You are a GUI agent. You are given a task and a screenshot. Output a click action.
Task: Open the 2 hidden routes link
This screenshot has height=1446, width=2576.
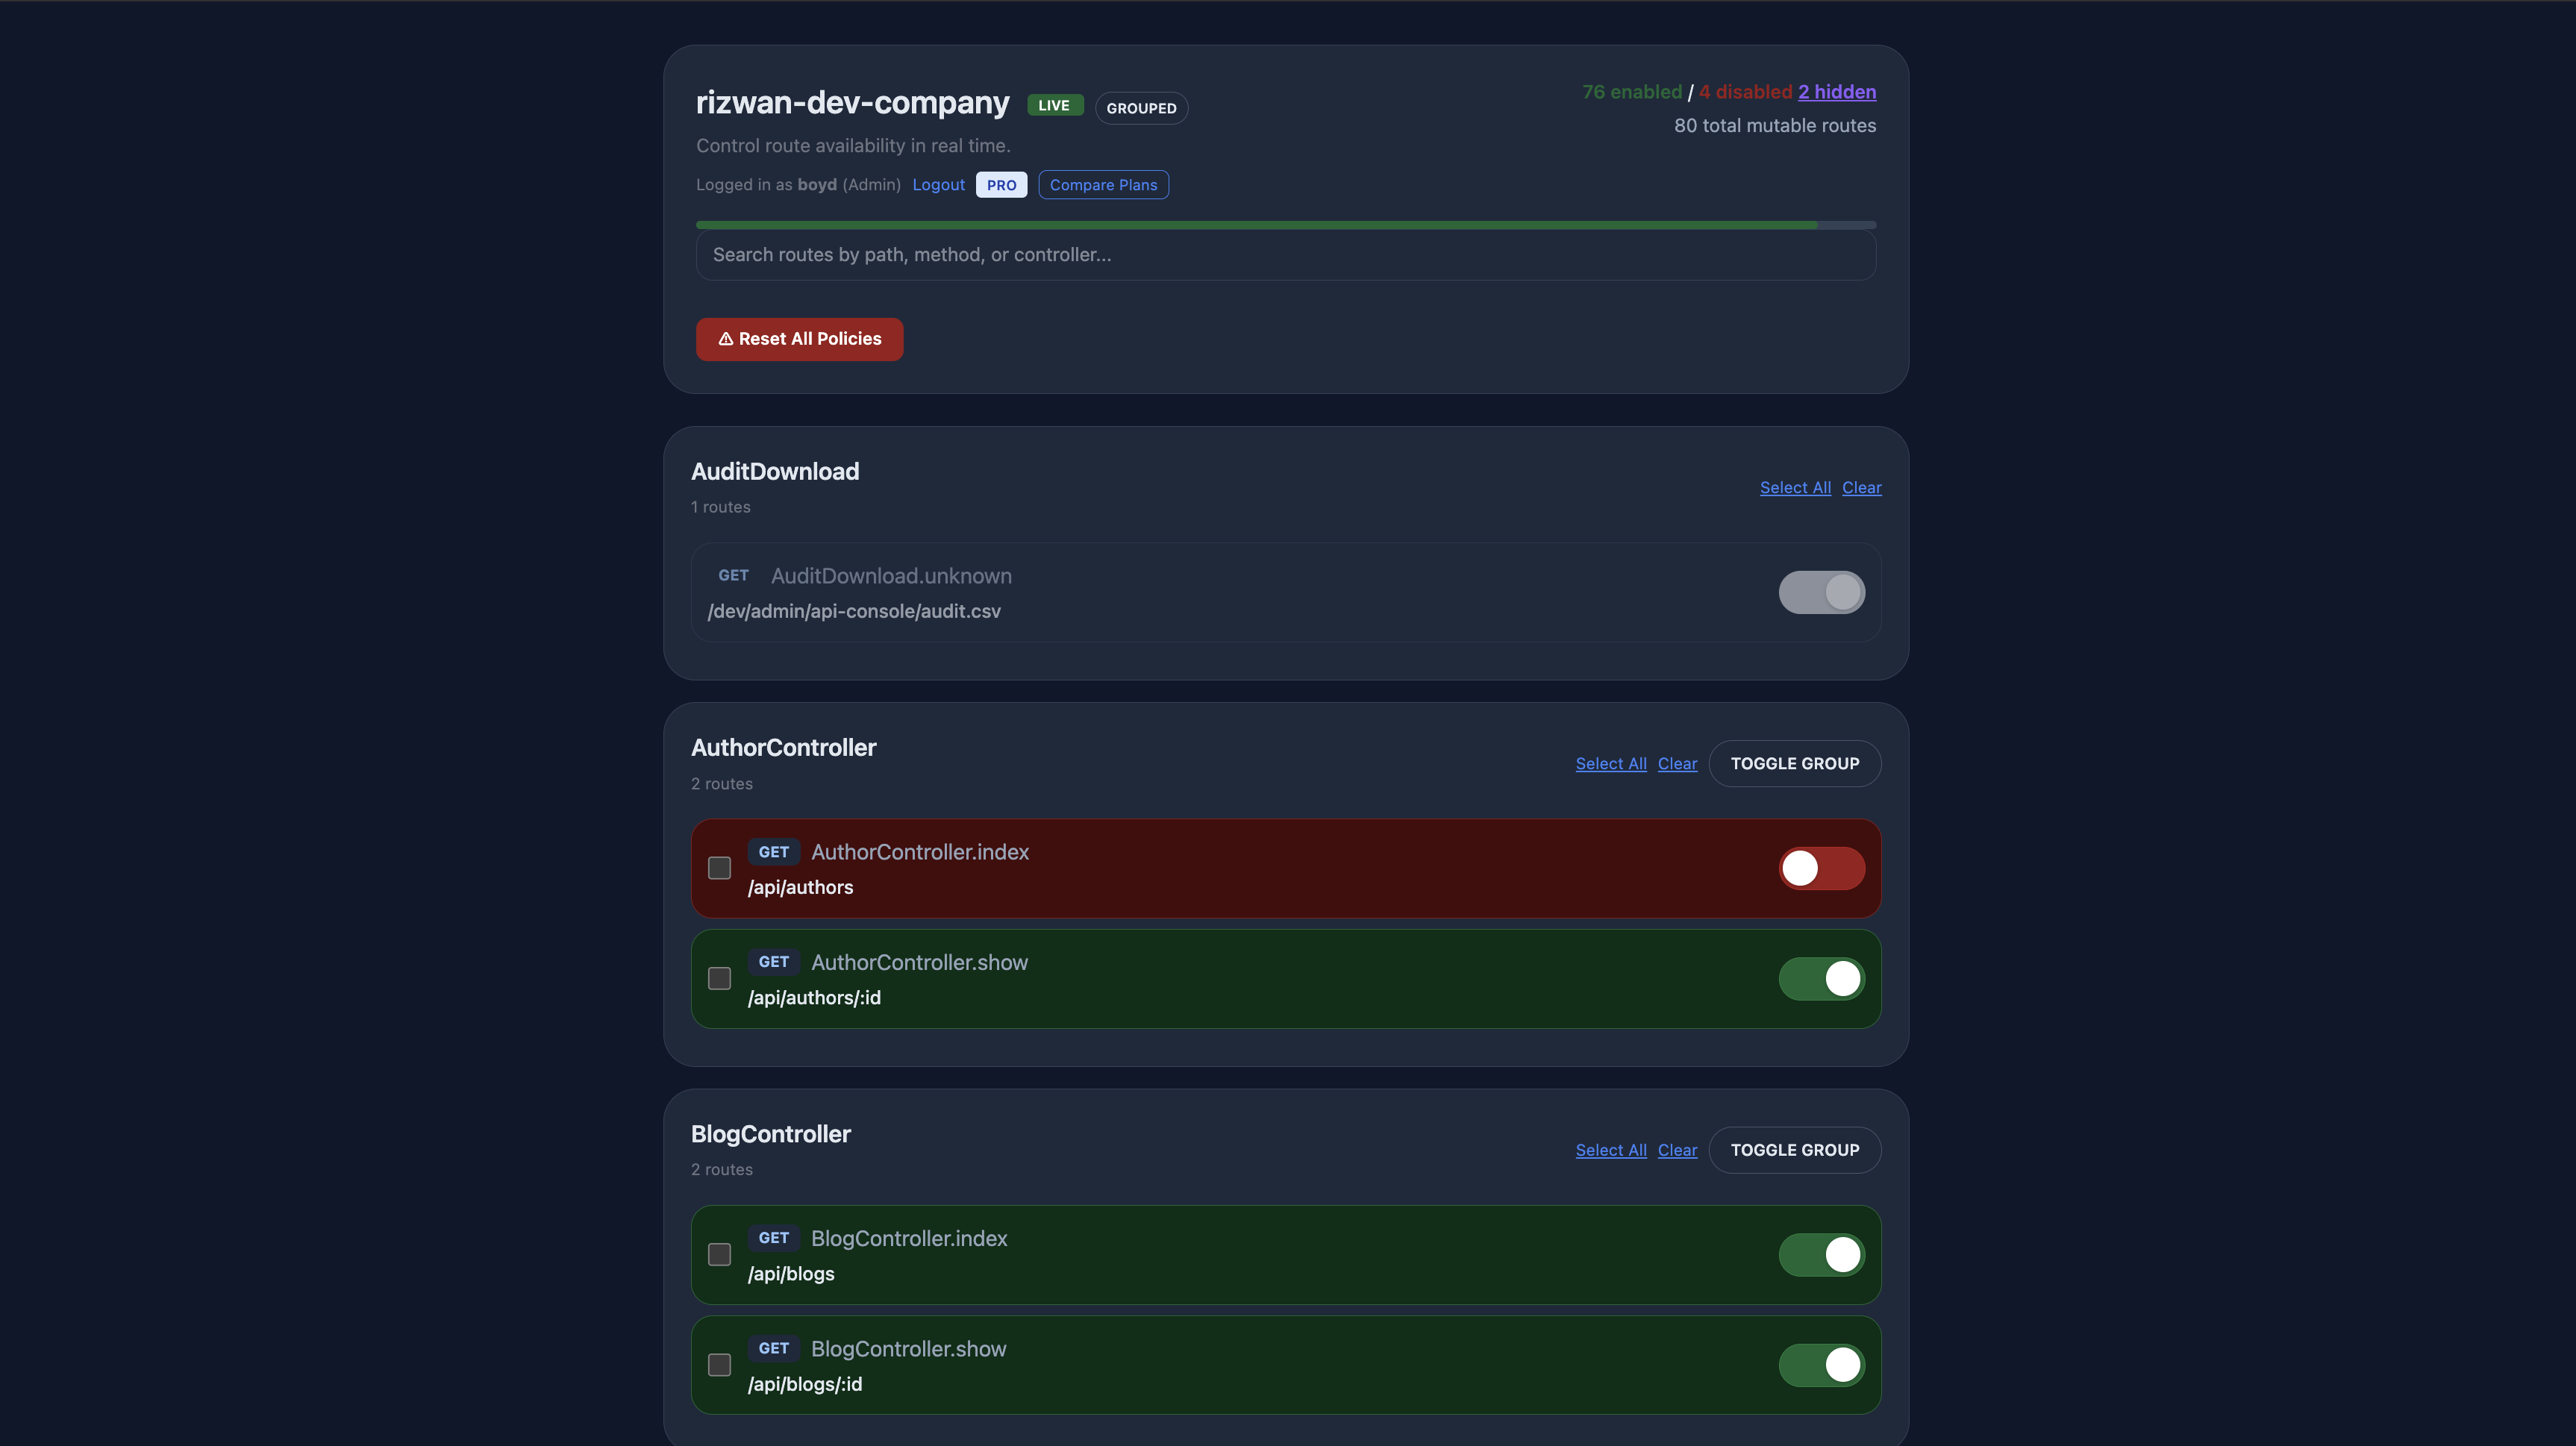[1836, 92]
